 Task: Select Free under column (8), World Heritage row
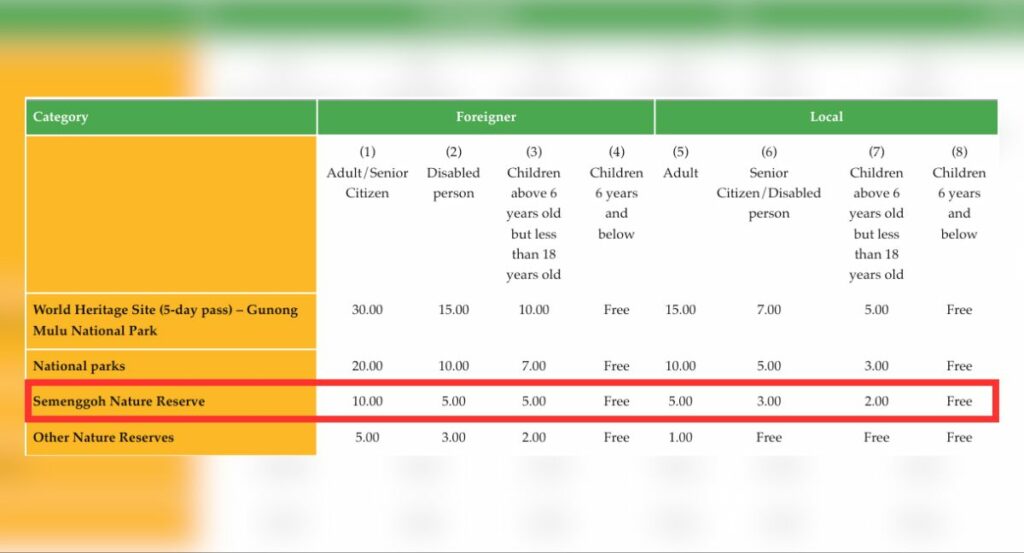[959, 309]
